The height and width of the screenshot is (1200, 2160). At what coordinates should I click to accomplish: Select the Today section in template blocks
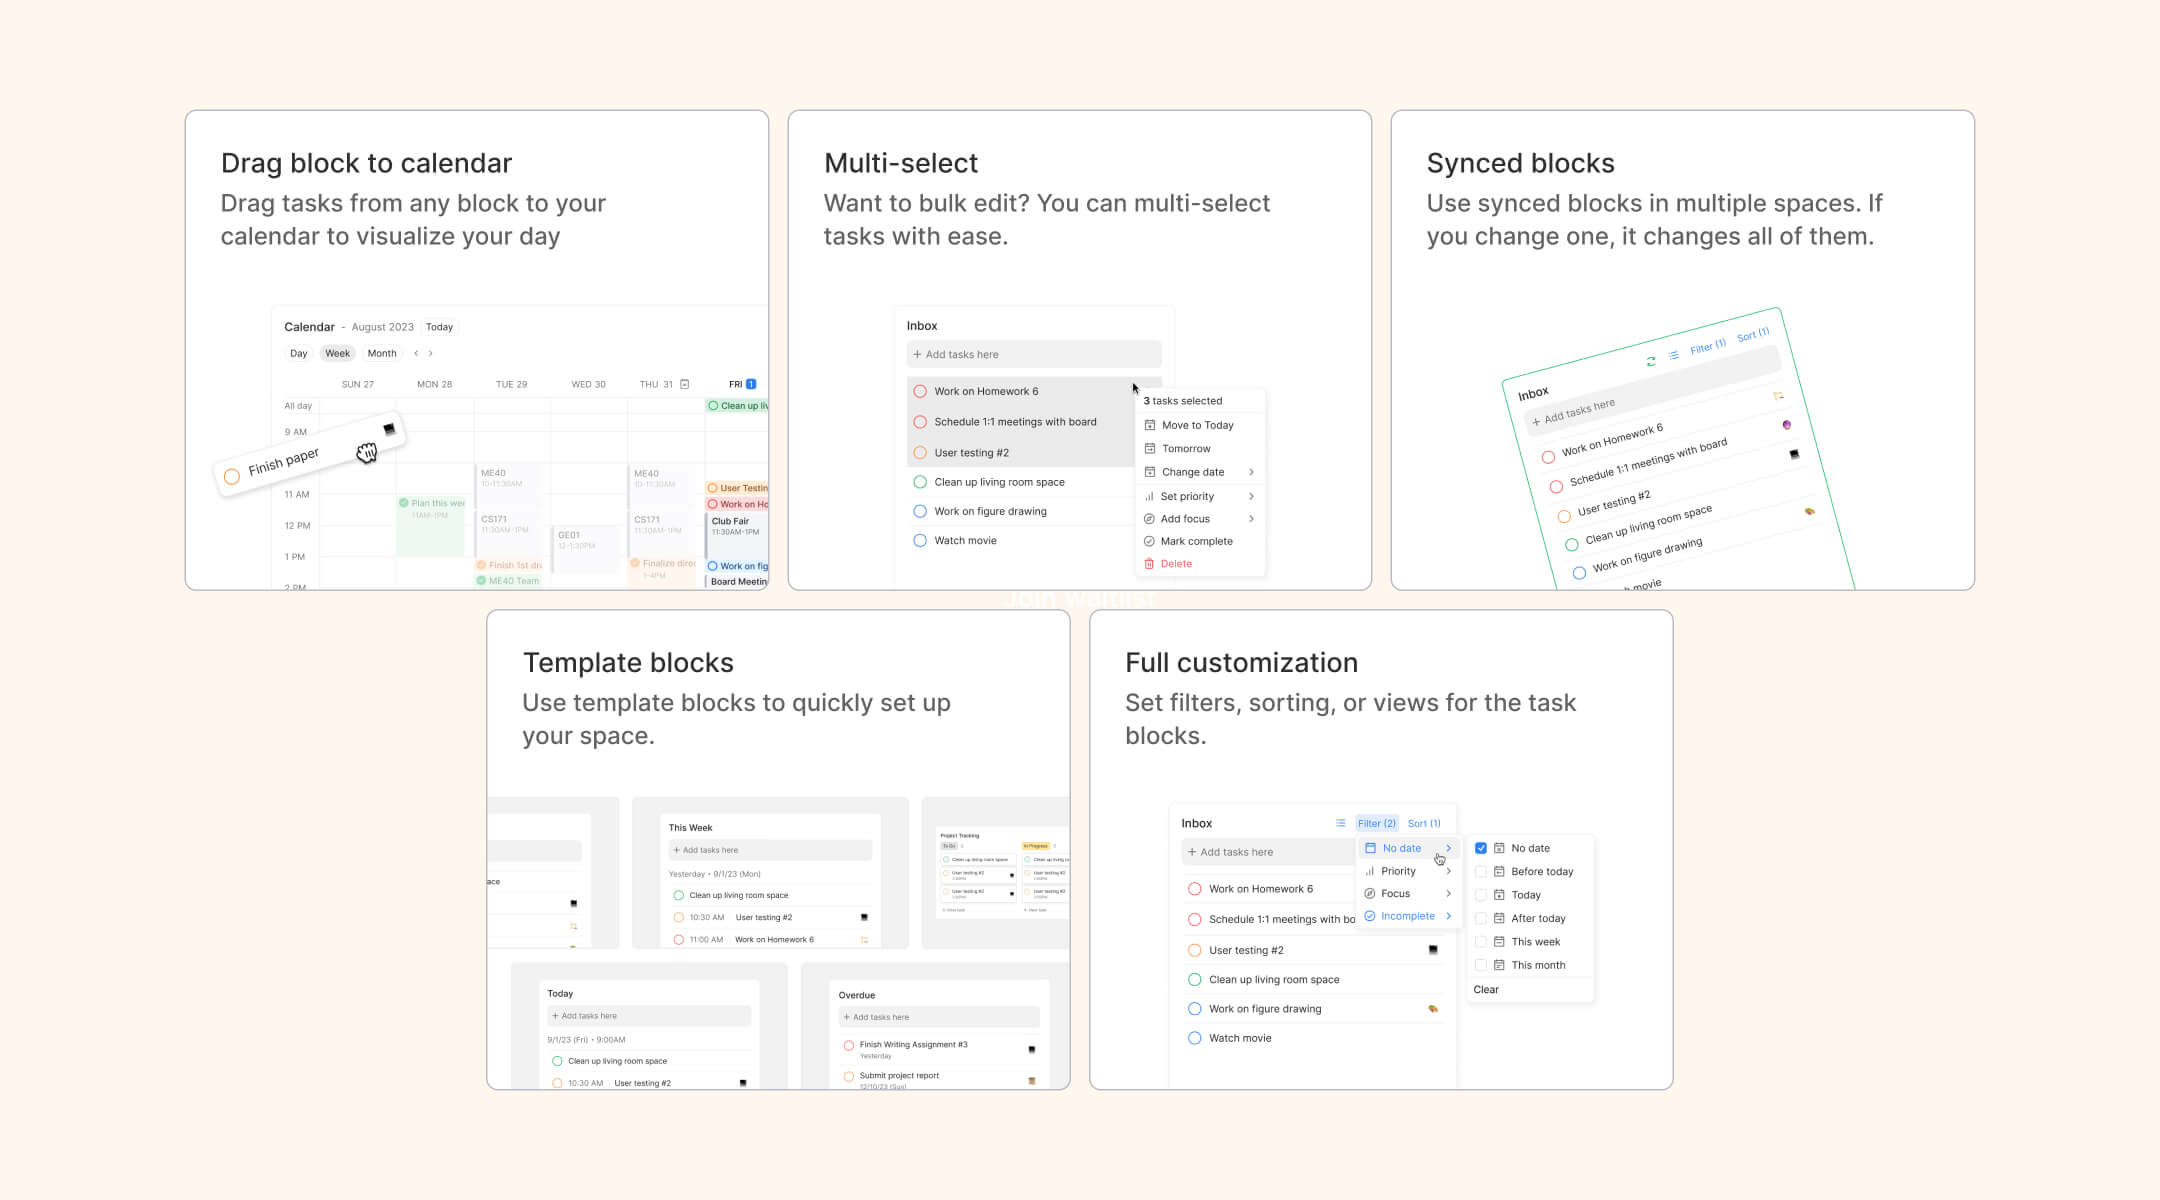558,992
